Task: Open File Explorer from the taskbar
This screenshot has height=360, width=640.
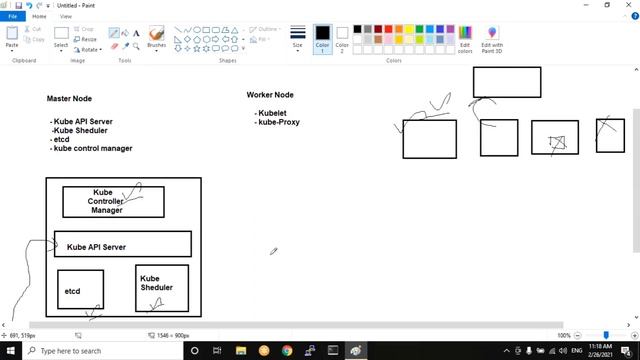Action: click(241, 351)
